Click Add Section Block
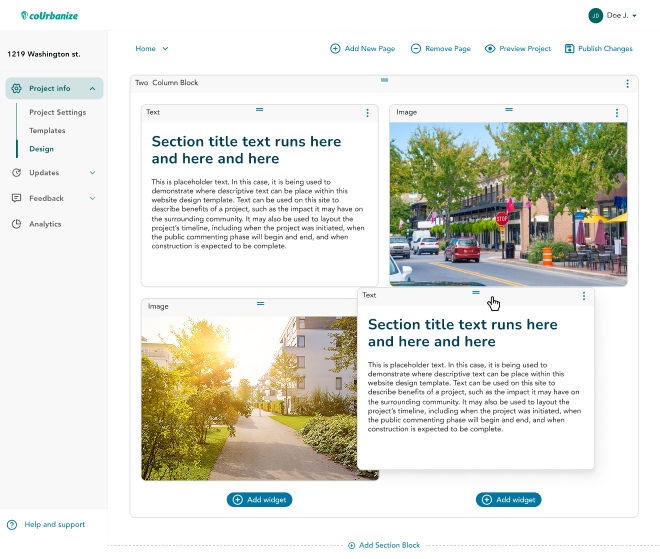The width and height of the screenshot is (660, 559). (x=389, y=545)
